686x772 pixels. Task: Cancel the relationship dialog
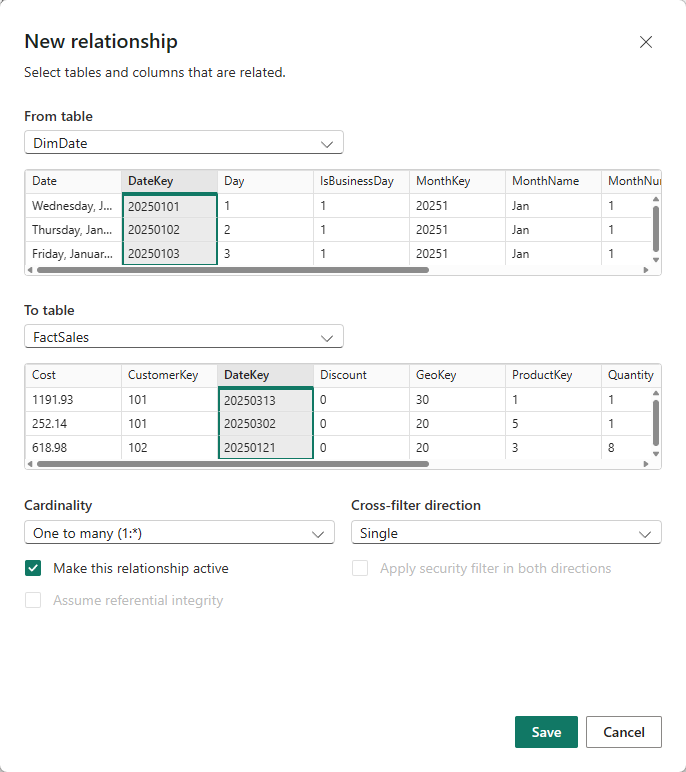[x=623, y=732]
